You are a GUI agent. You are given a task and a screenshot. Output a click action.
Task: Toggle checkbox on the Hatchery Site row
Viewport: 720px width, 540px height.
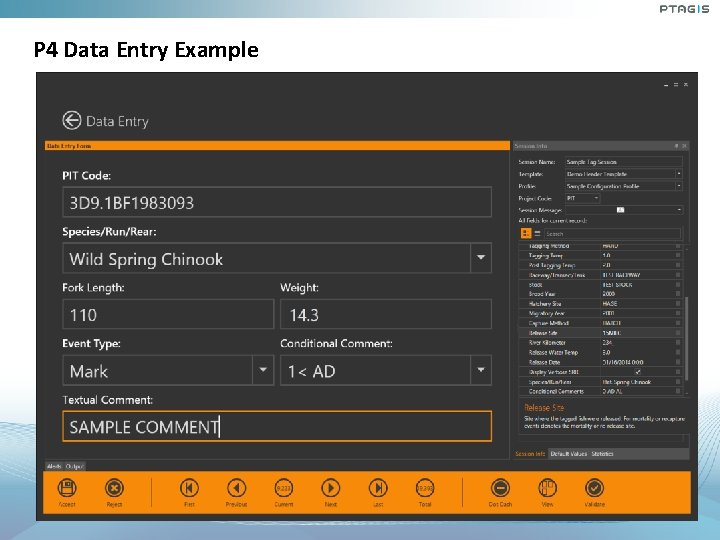(x=678, y=304)
